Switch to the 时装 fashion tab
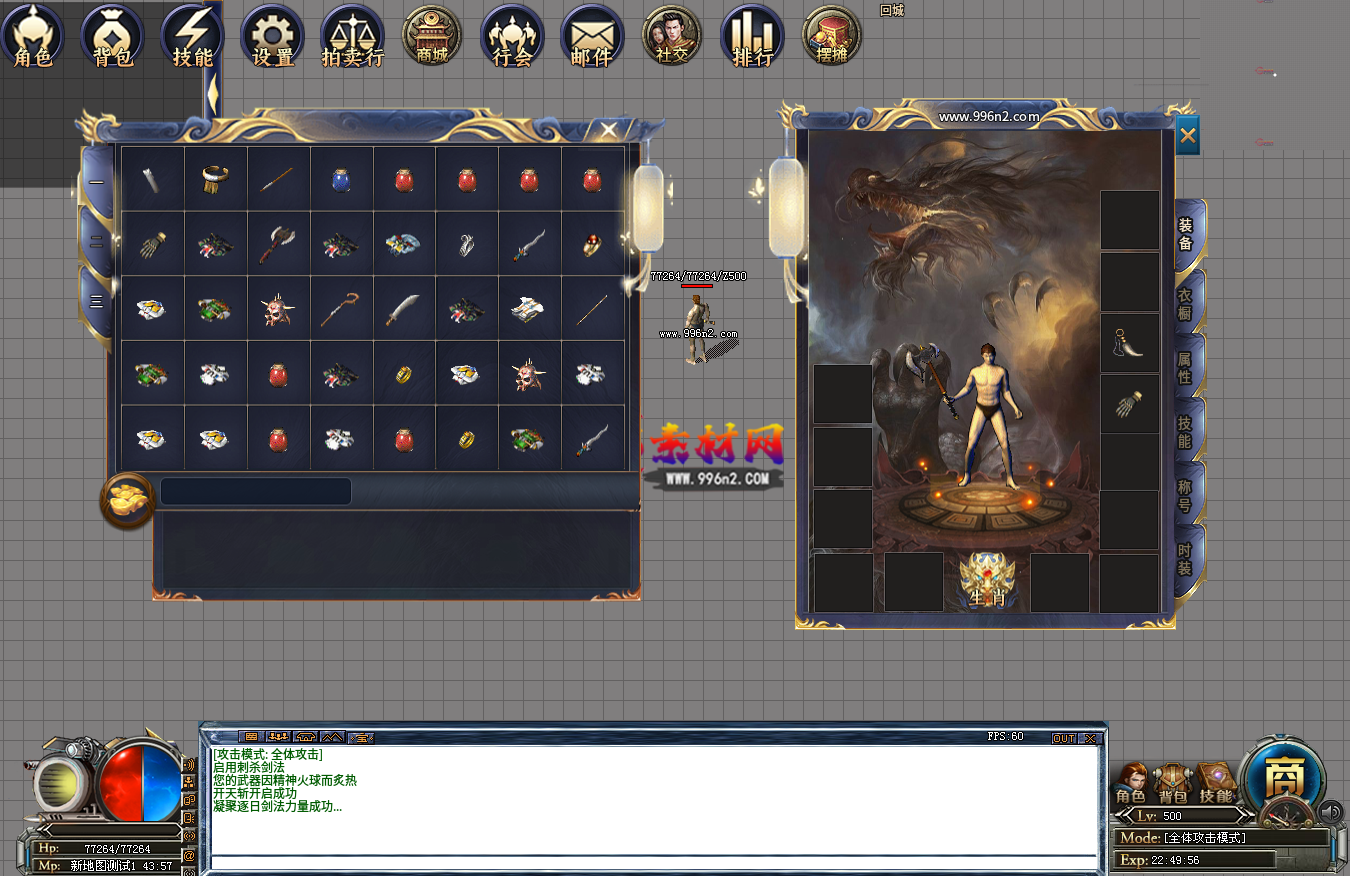The image size is (1350, 876). point(1187,559)
